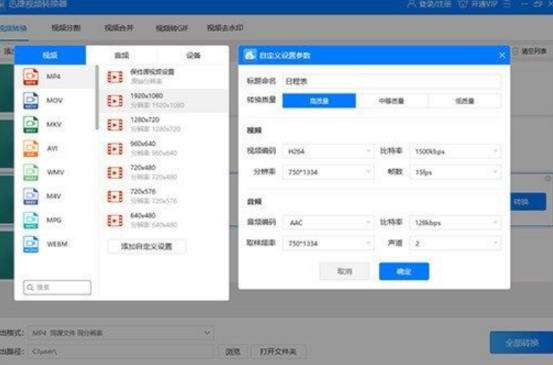Image resolution: width=553 pixels, height=365 pixels.
Task: Click the open folder button
Action: point(278,352)
